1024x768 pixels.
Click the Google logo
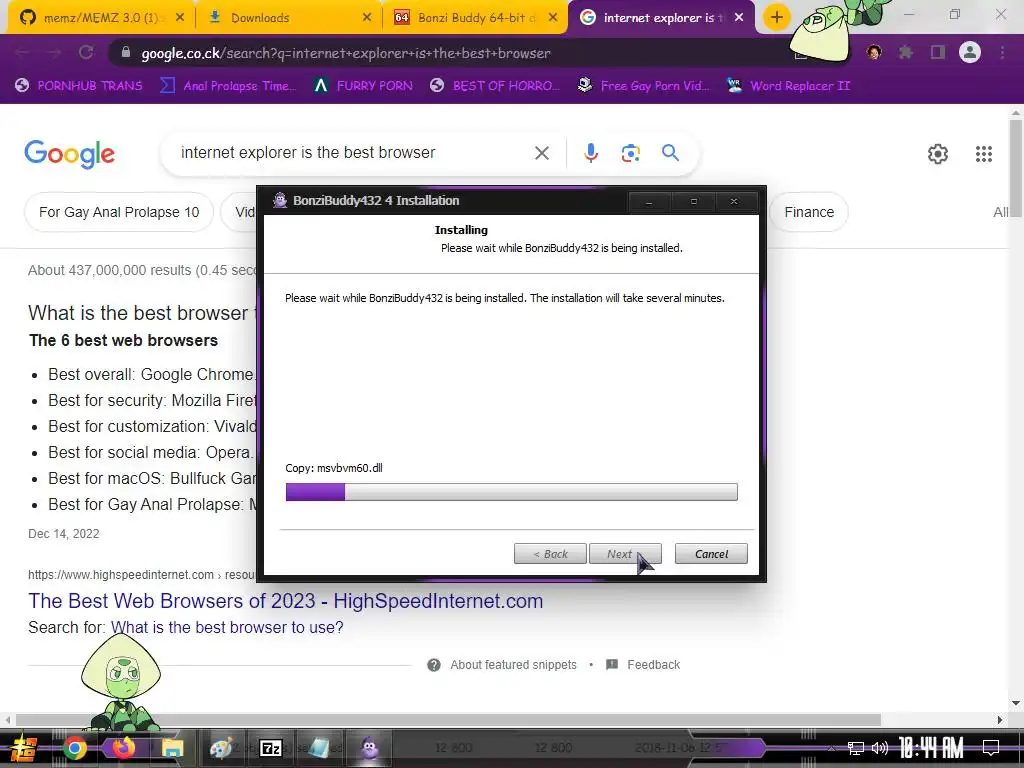click(x=69, y=153)
